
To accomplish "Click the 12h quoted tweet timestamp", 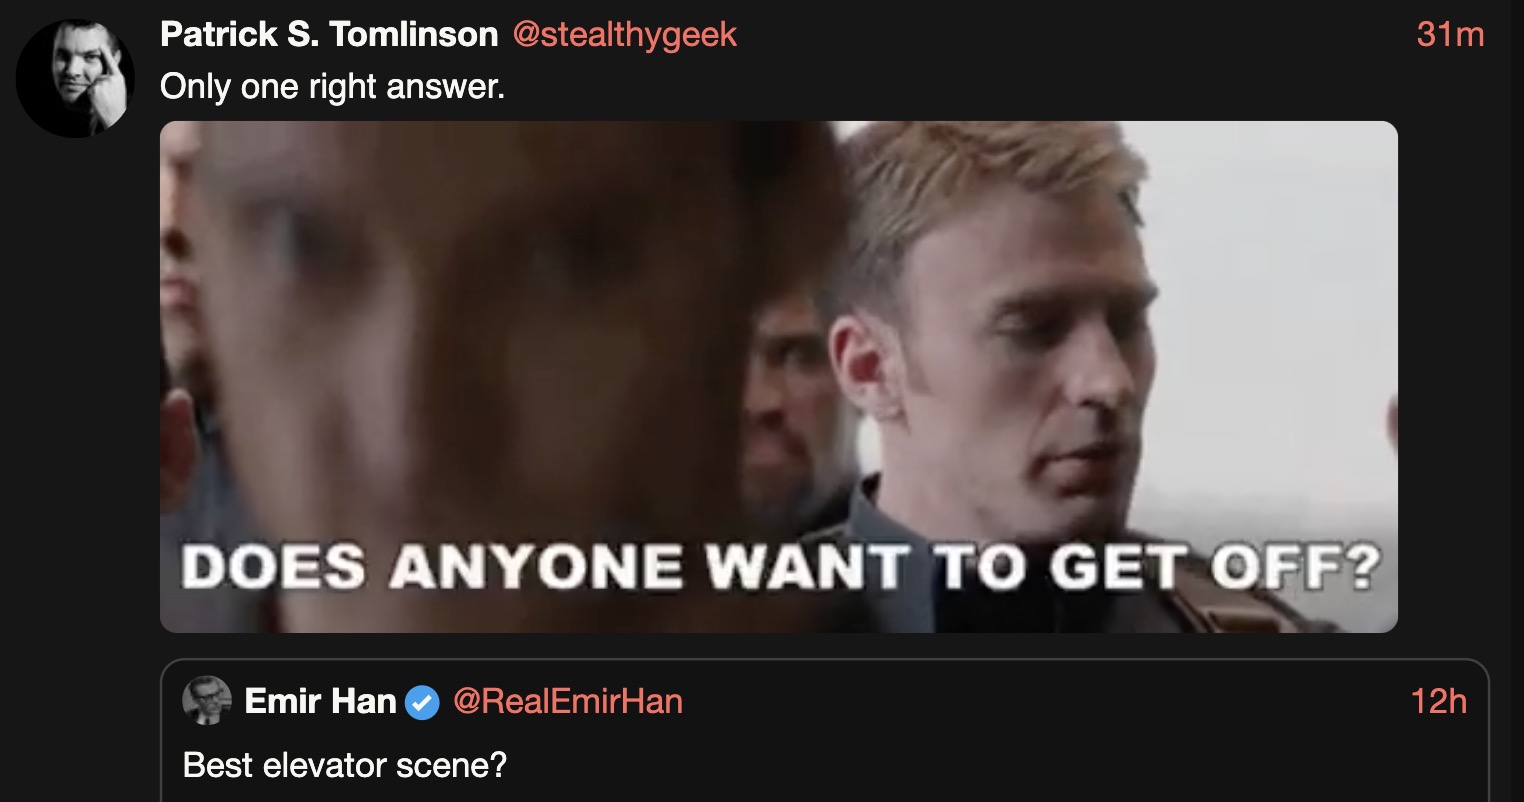I will click(1439, 701).
